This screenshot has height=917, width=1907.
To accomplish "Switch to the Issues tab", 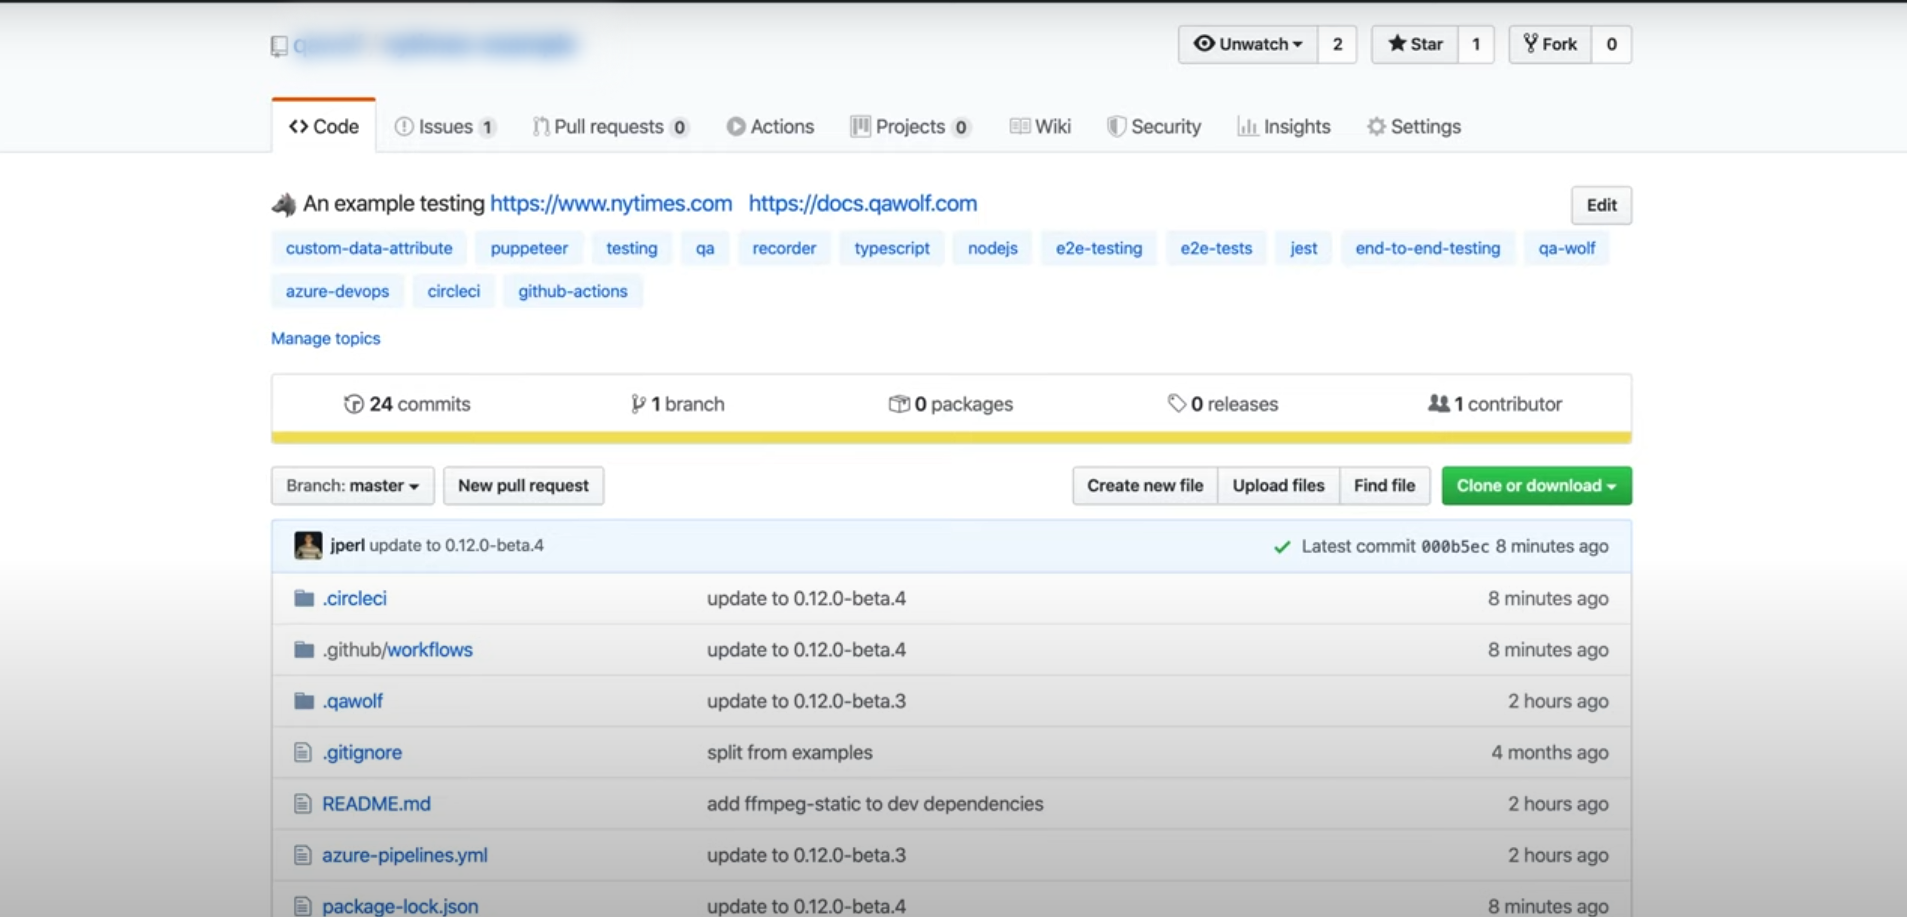I will [x=444, y=127].
